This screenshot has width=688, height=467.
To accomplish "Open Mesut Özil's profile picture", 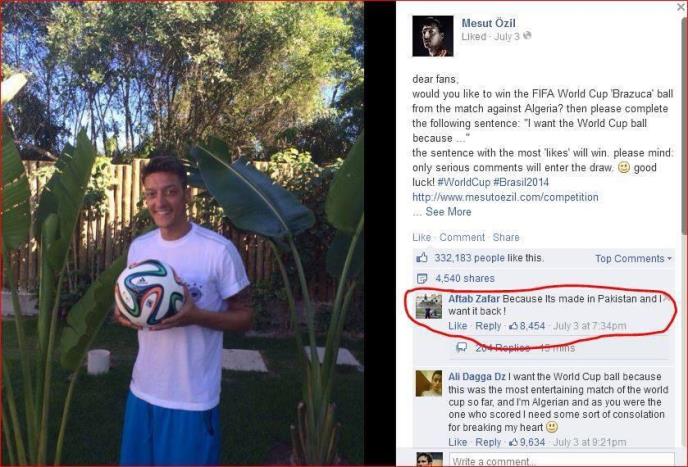I will (x=433, y=36).
